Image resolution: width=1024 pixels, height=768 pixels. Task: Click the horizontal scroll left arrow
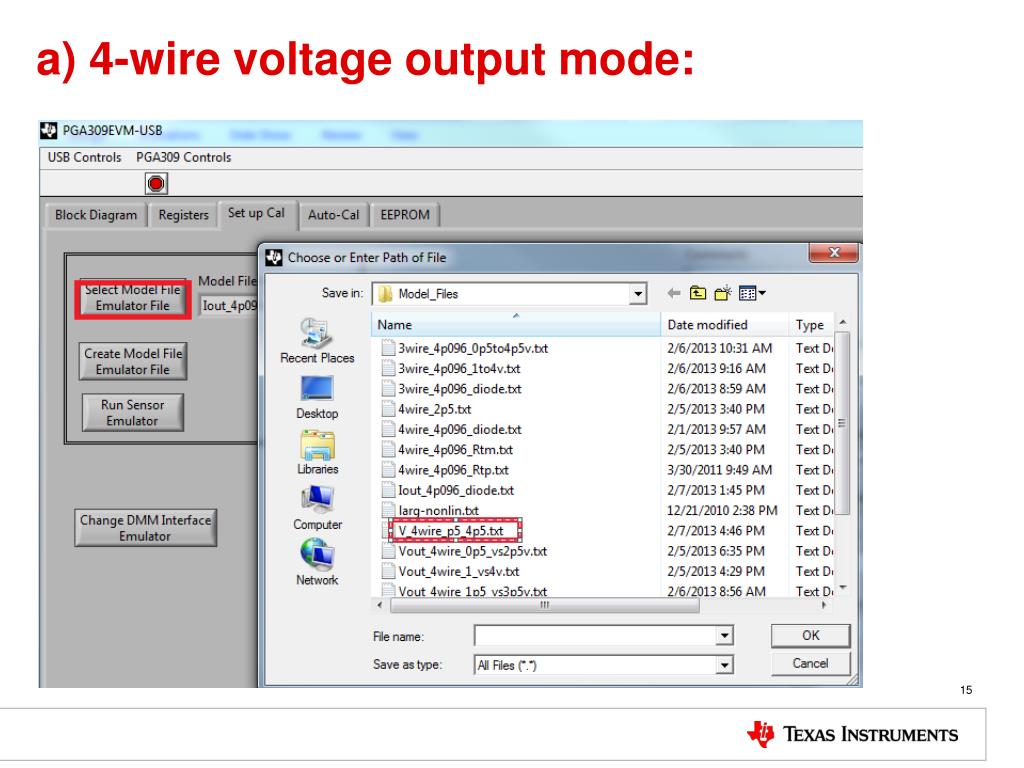(x=380, y=605)
